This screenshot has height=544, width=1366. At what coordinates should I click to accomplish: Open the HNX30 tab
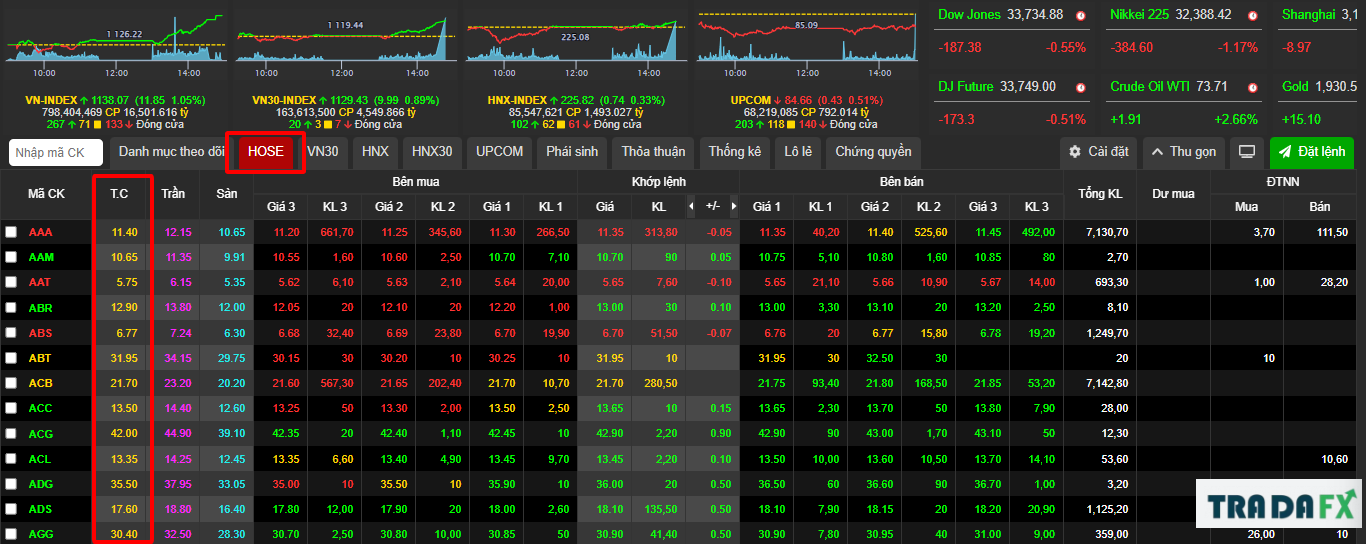pyautogui.click(x=432, y=152)
